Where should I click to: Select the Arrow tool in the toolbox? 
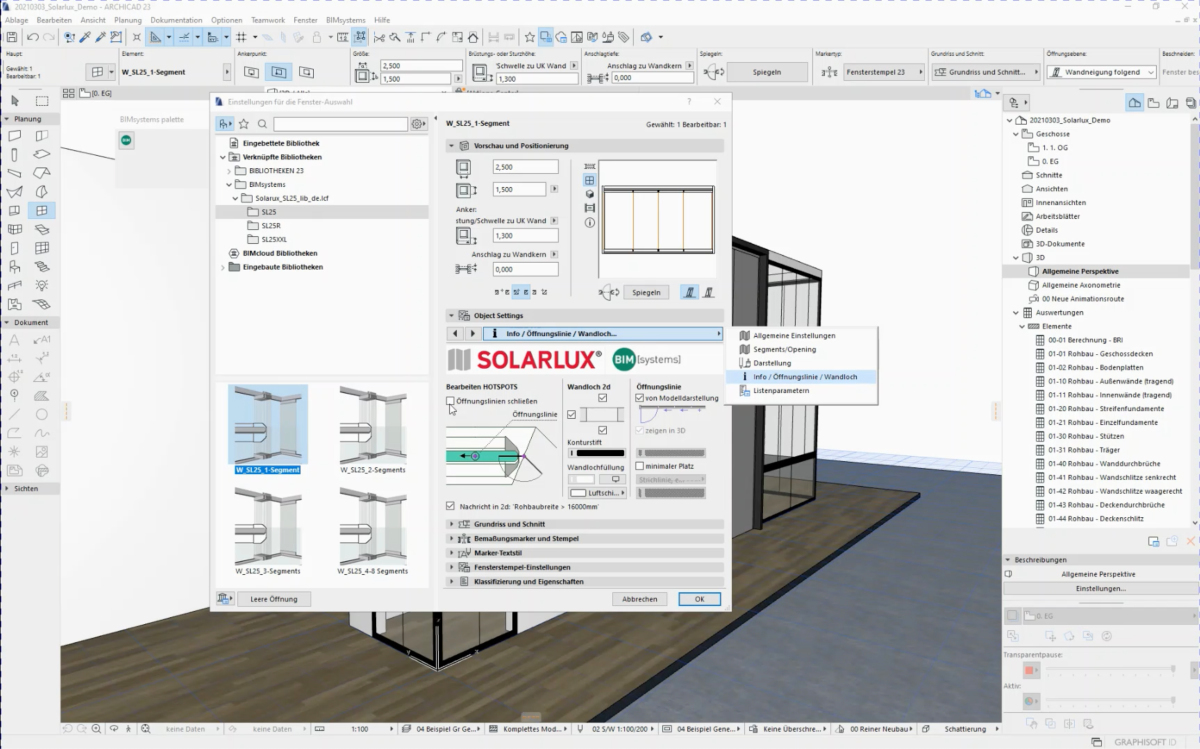pyautogui.click(x=15, y=101)
